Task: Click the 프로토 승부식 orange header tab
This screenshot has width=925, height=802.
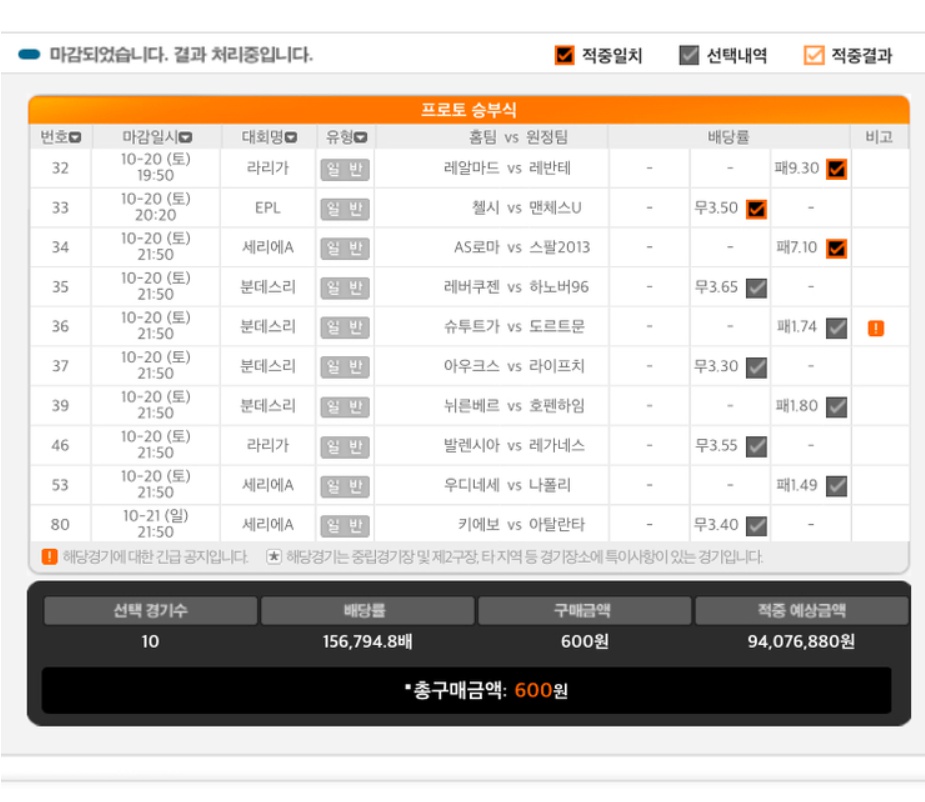Action: (469, 109)
